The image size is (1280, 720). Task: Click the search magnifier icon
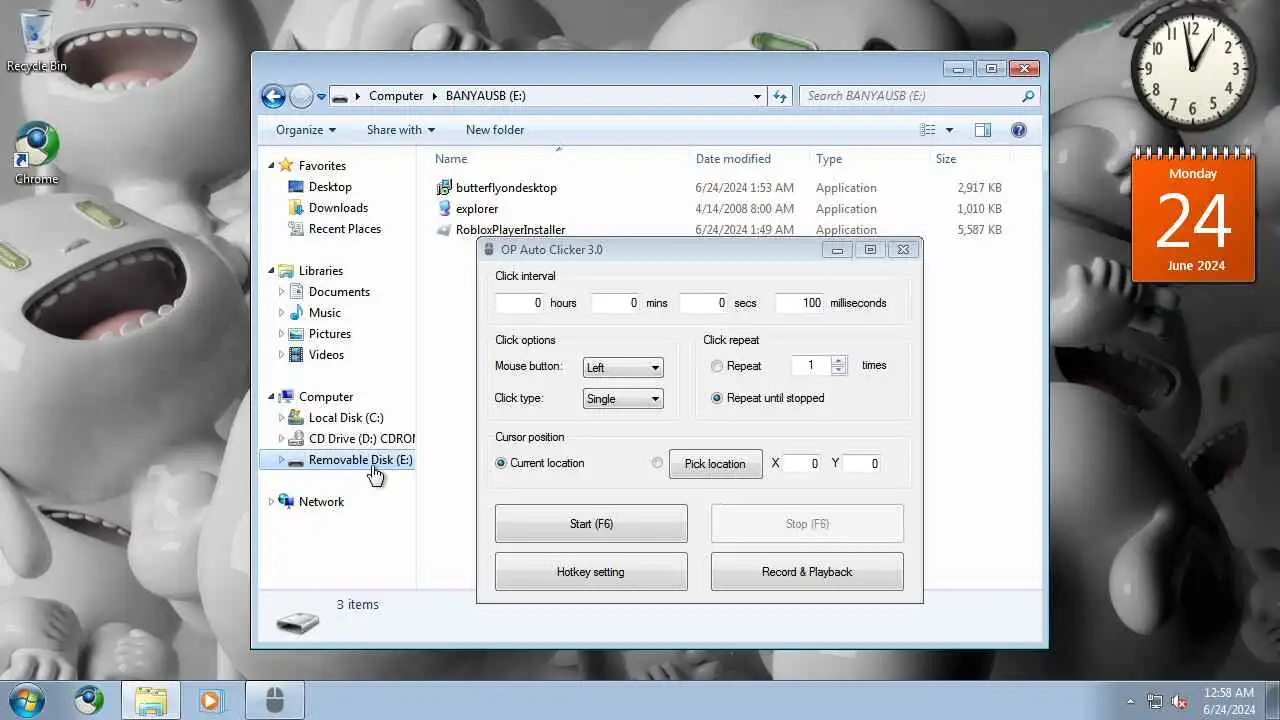1027,96
